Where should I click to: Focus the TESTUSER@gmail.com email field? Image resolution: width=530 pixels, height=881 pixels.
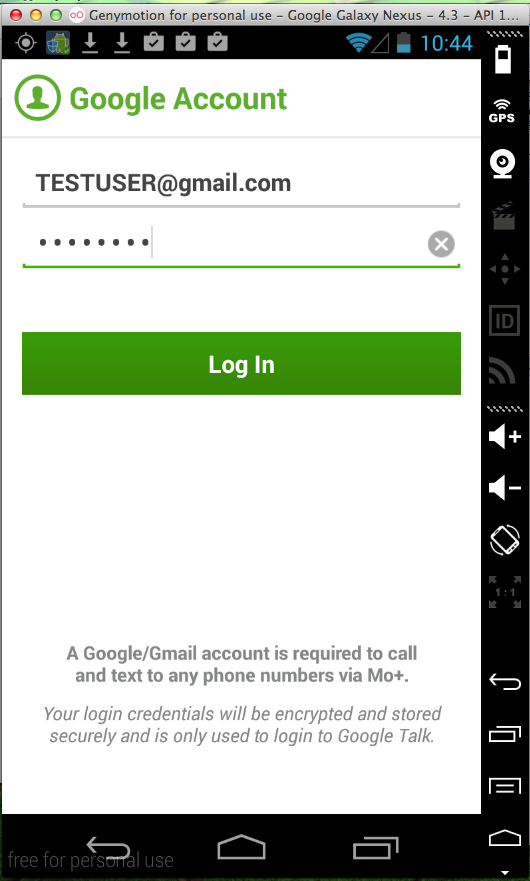click(241, 185)
